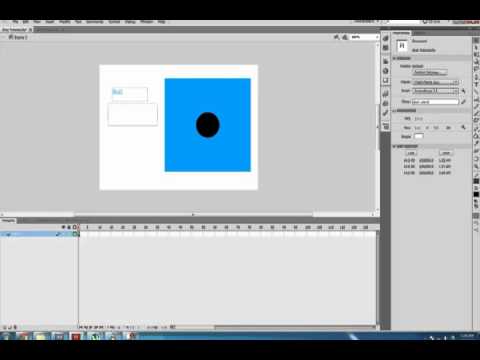Click the New Layer icon

tap(4, 327)
